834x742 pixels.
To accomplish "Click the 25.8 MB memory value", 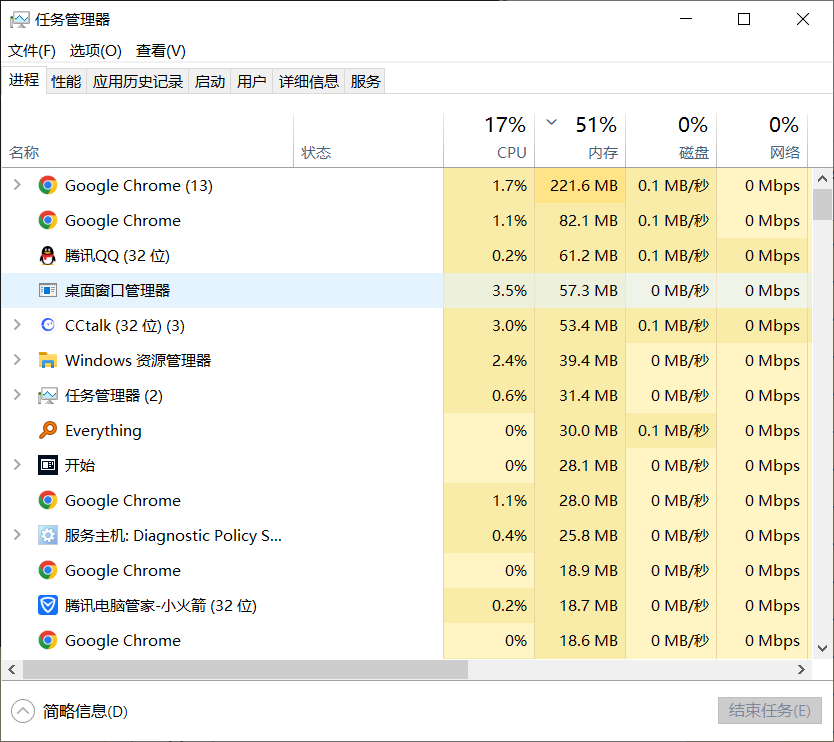I will point(588,536).
